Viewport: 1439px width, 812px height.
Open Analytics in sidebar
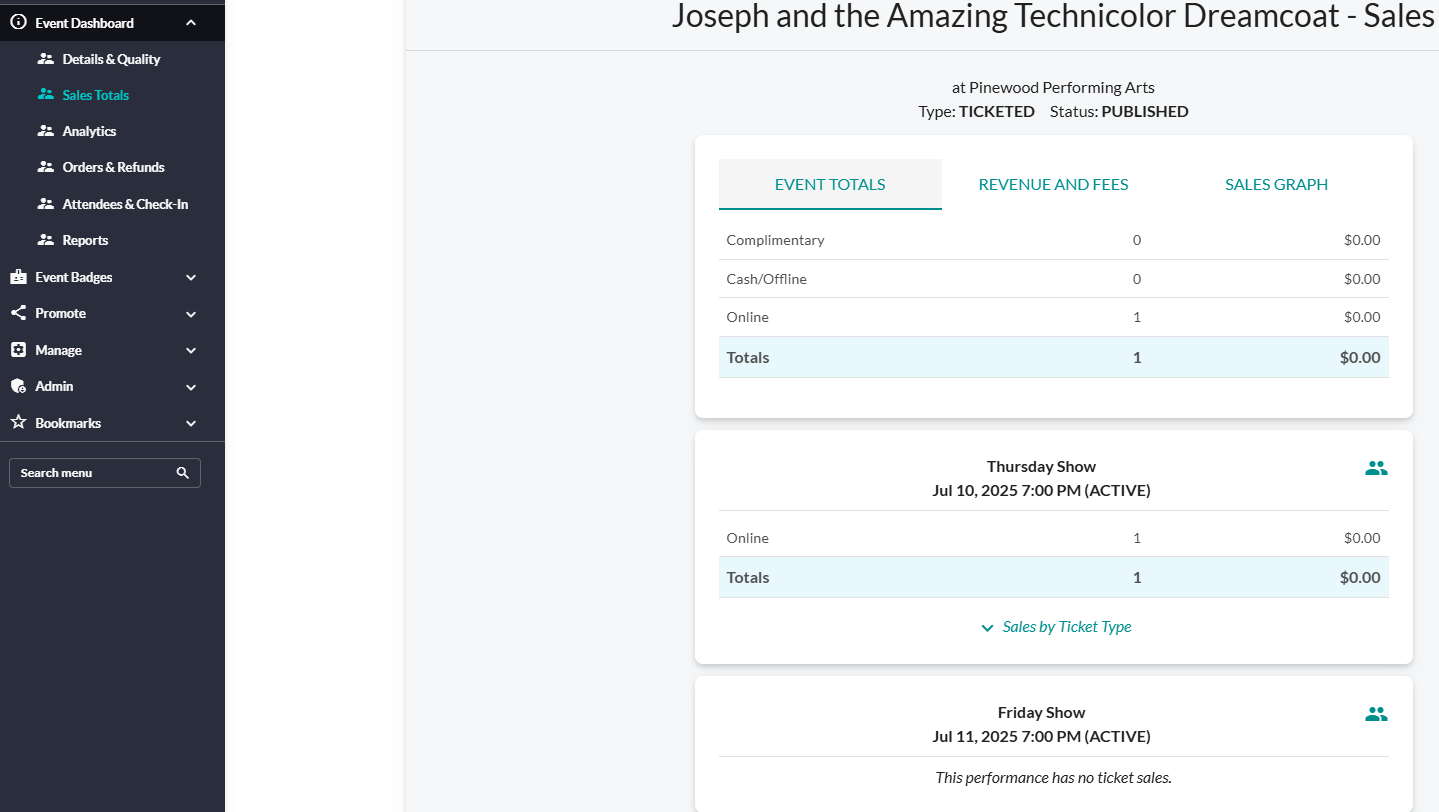tap(89, 131)
